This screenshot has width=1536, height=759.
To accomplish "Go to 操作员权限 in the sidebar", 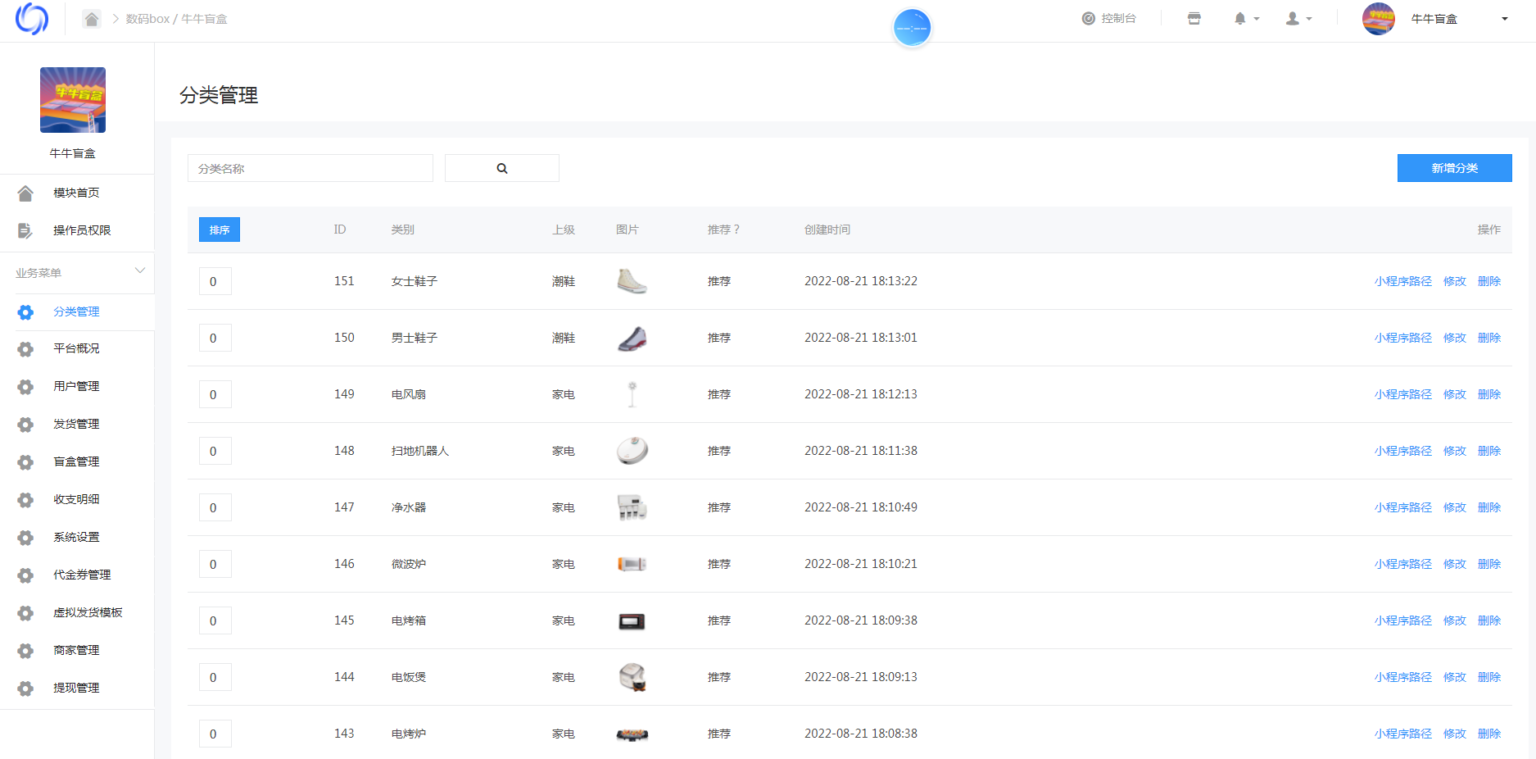I will 82,231.
